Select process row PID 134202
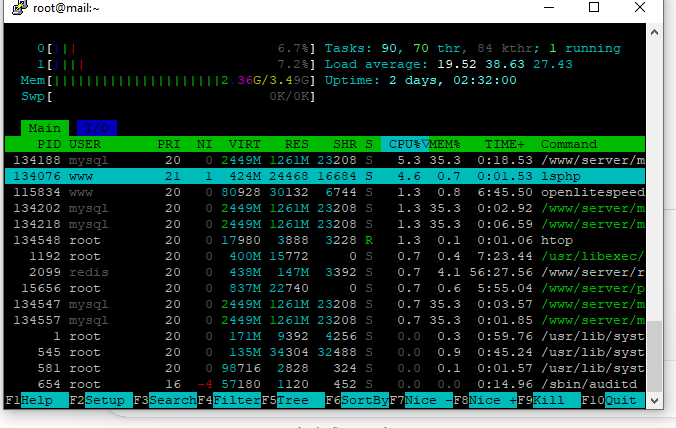676x428 pixels. coord(325,208)
